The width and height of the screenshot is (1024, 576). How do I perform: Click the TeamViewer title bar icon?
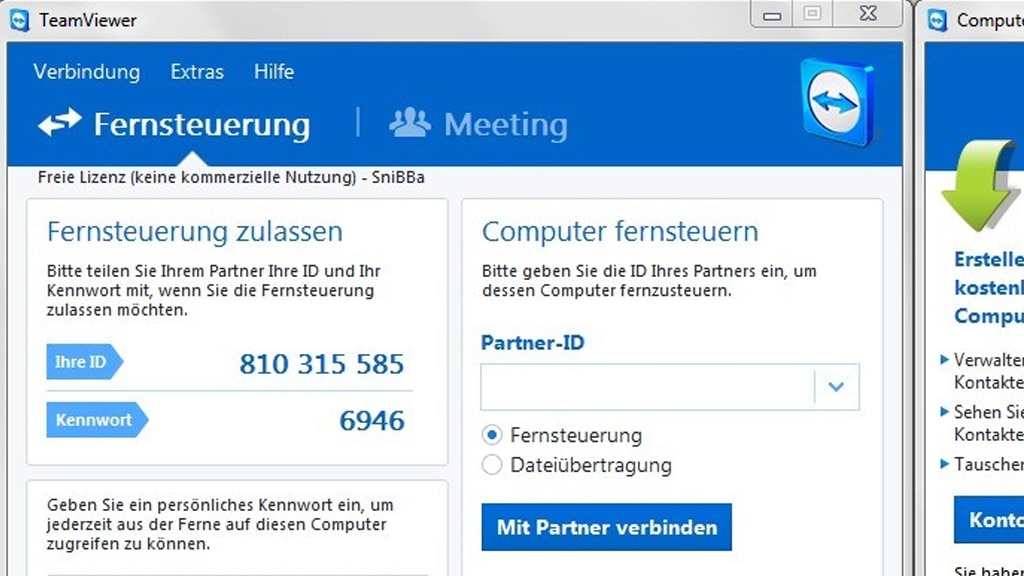(x=20, y=20)
